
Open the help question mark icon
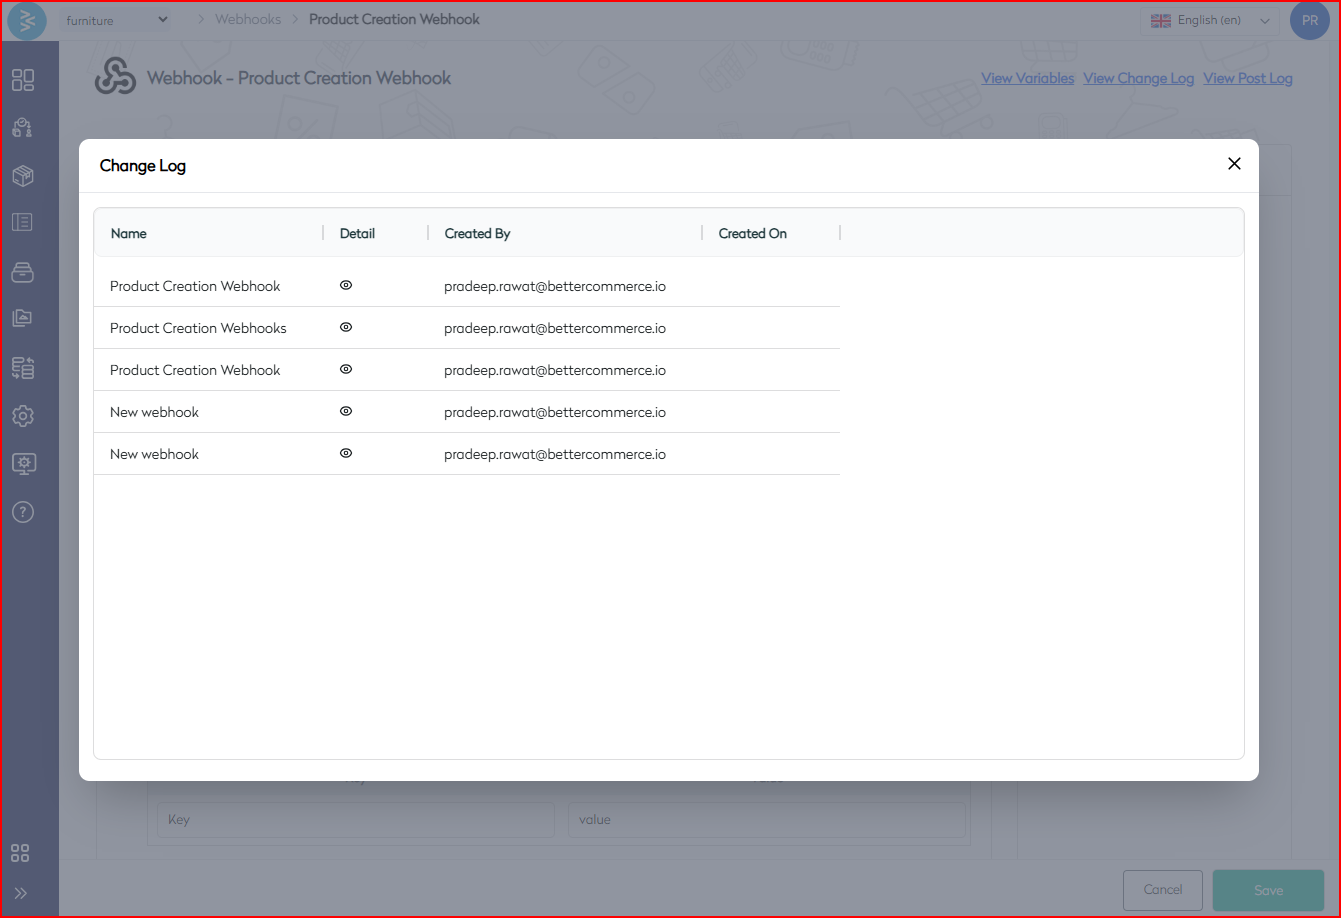point(23,512)
